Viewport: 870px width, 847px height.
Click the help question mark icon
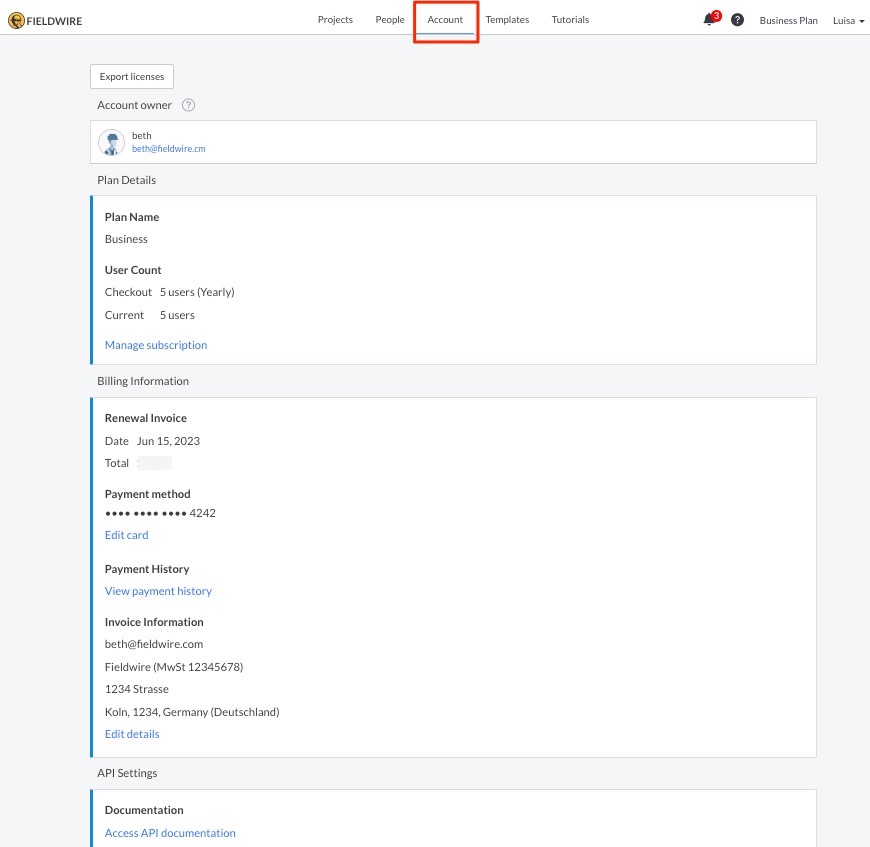tap(737, 20)
